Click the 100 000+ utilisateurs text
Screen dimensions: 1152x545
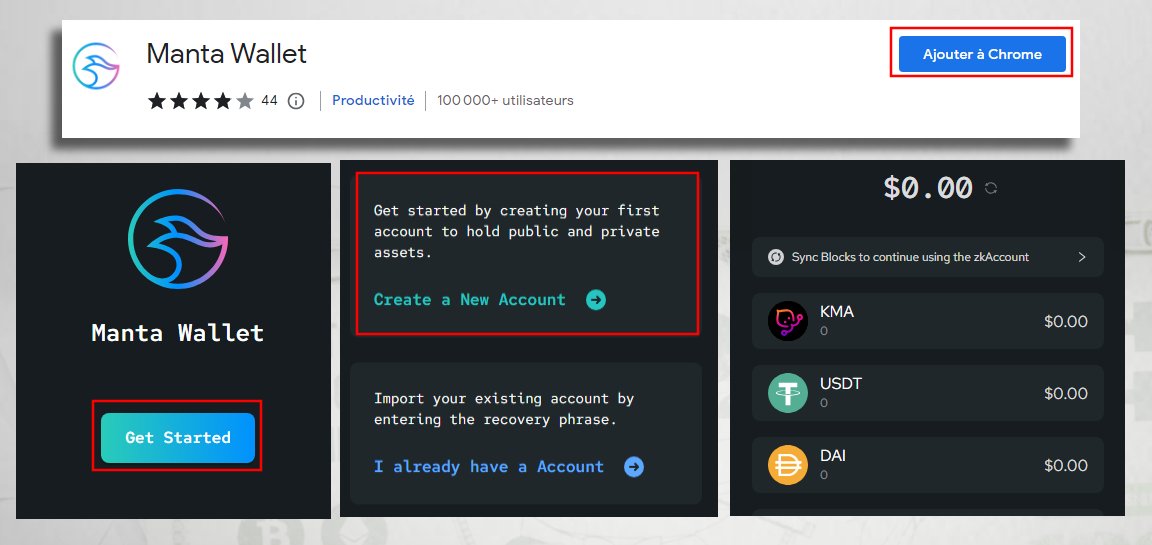click(505, 101)
